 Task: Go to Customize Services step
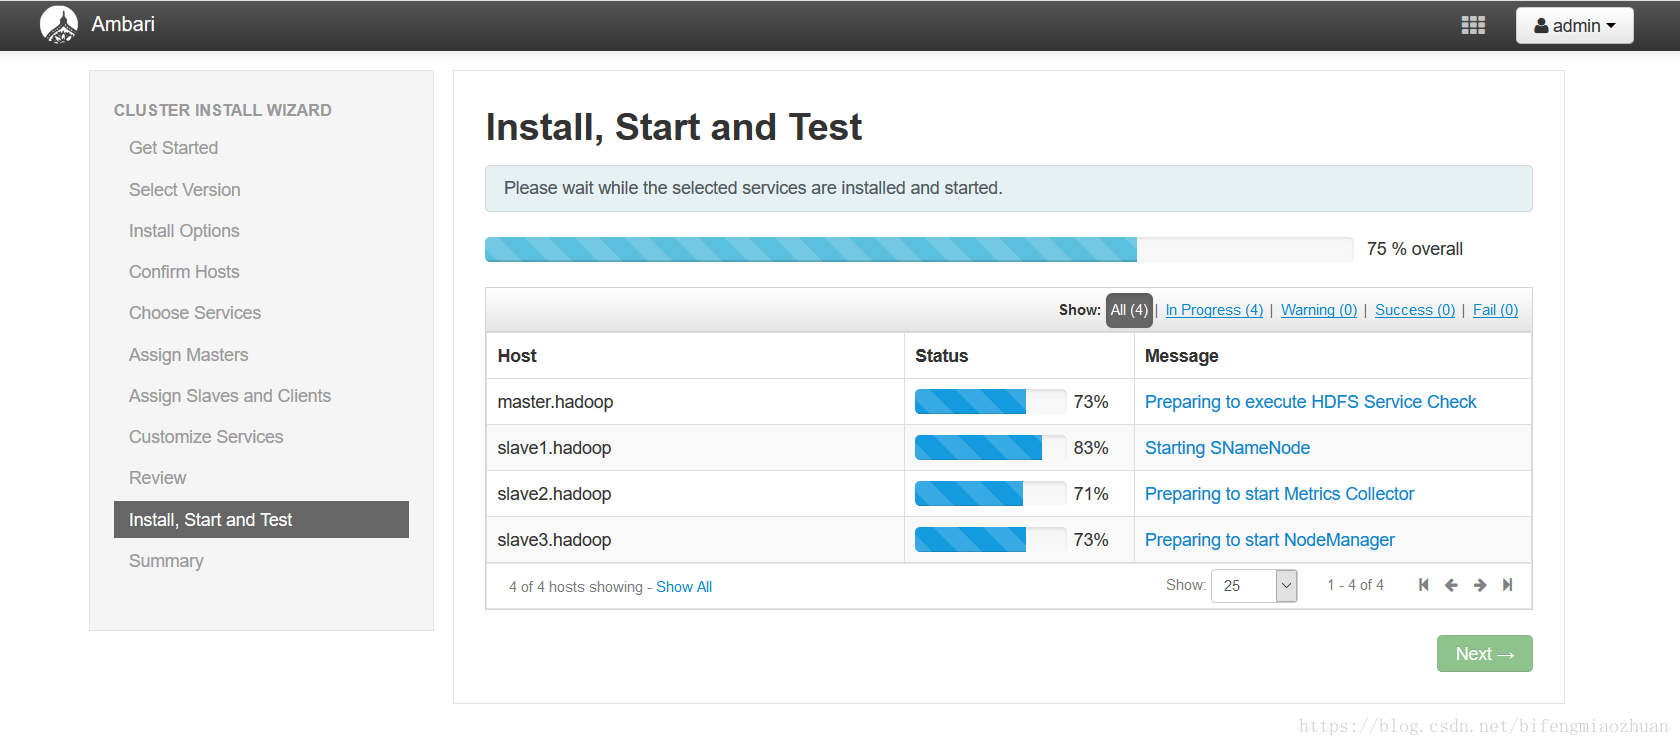click(x=206, y=437)
